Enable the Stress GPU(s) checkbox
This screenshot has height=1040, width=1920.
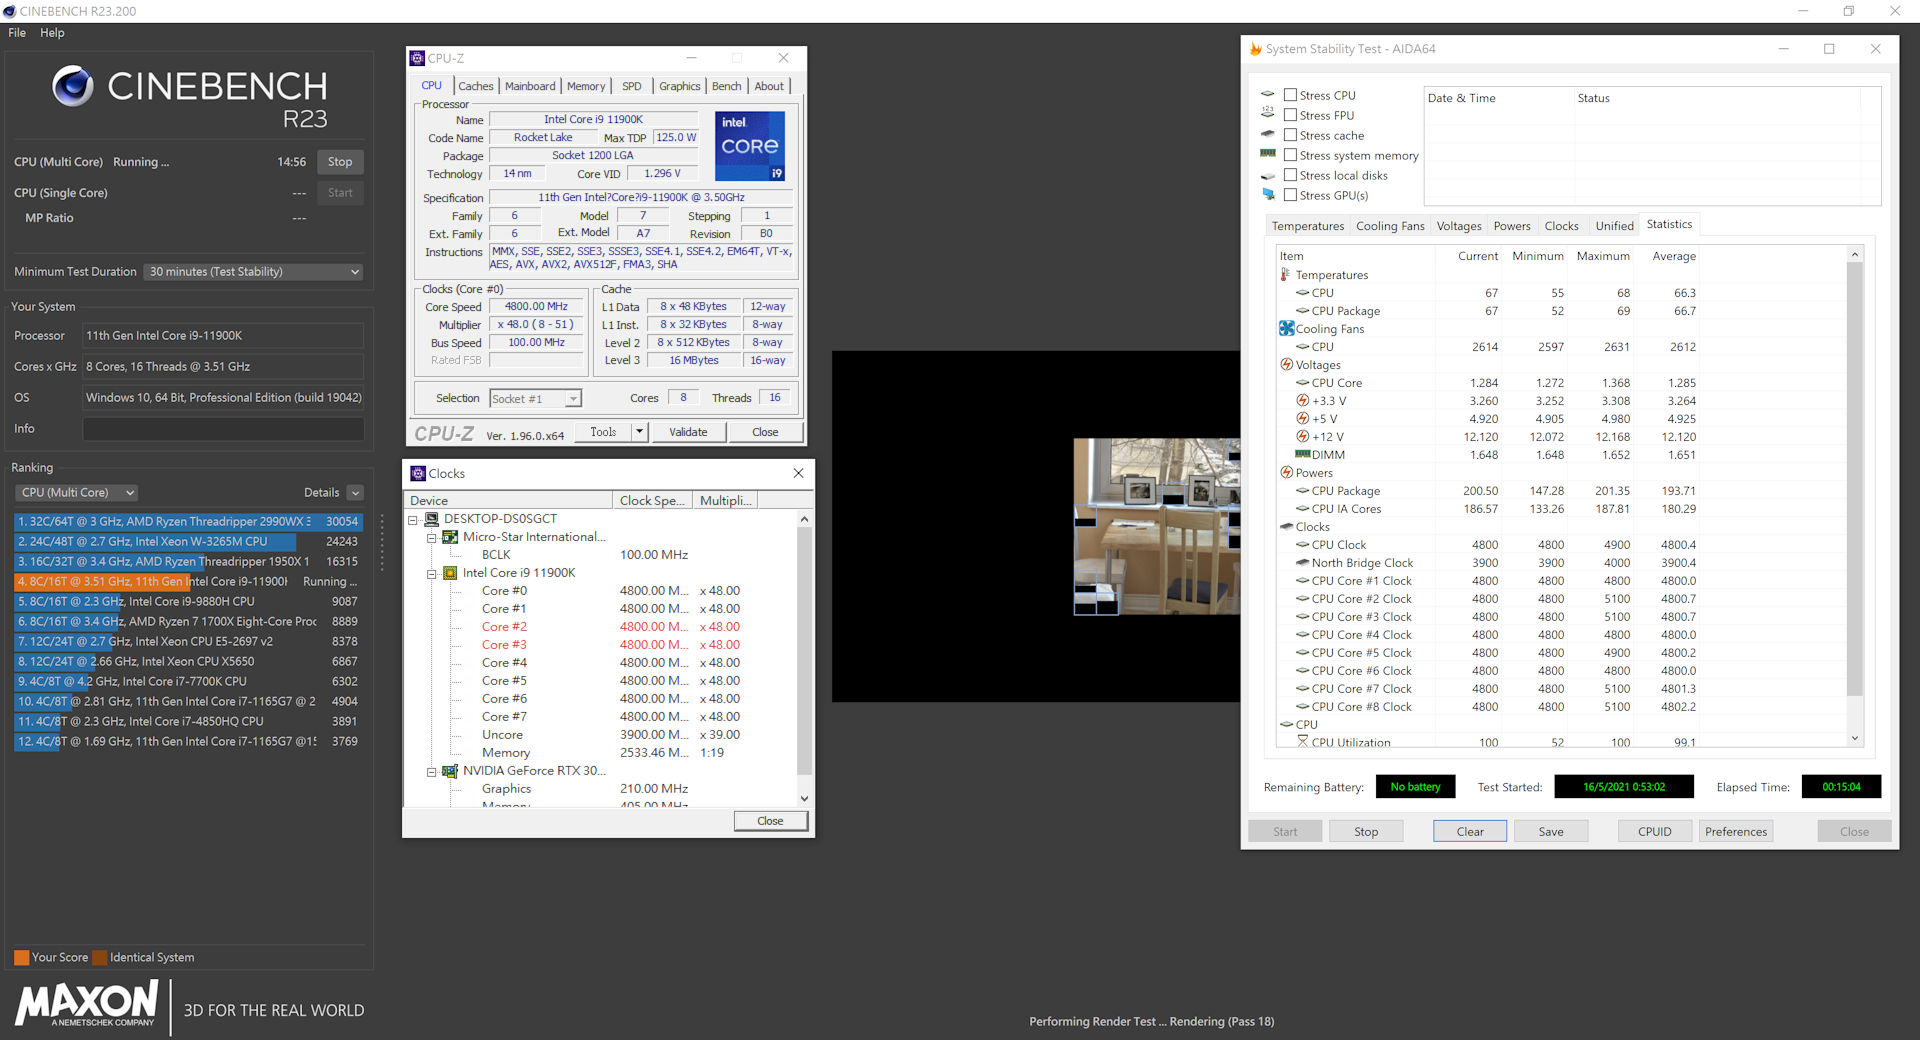pos(1291,195)
